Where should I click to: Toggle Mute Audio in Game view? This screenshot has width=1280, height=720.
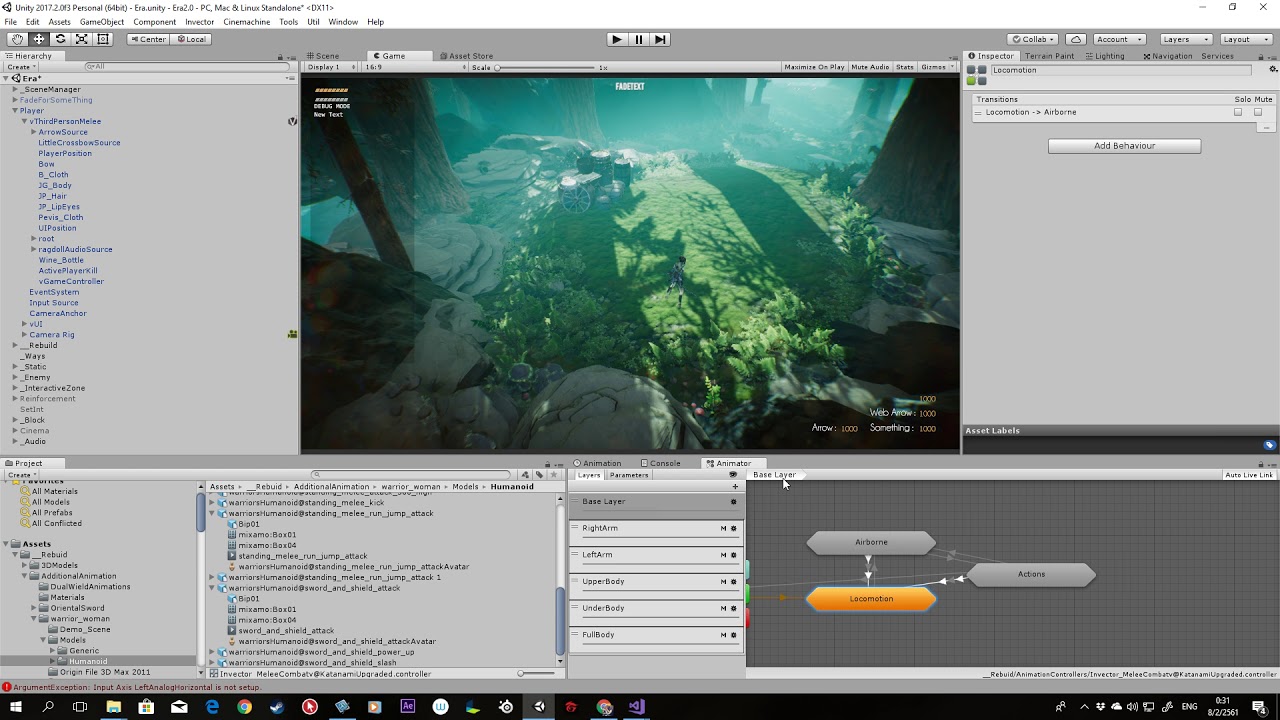click(x=870, y=67)
